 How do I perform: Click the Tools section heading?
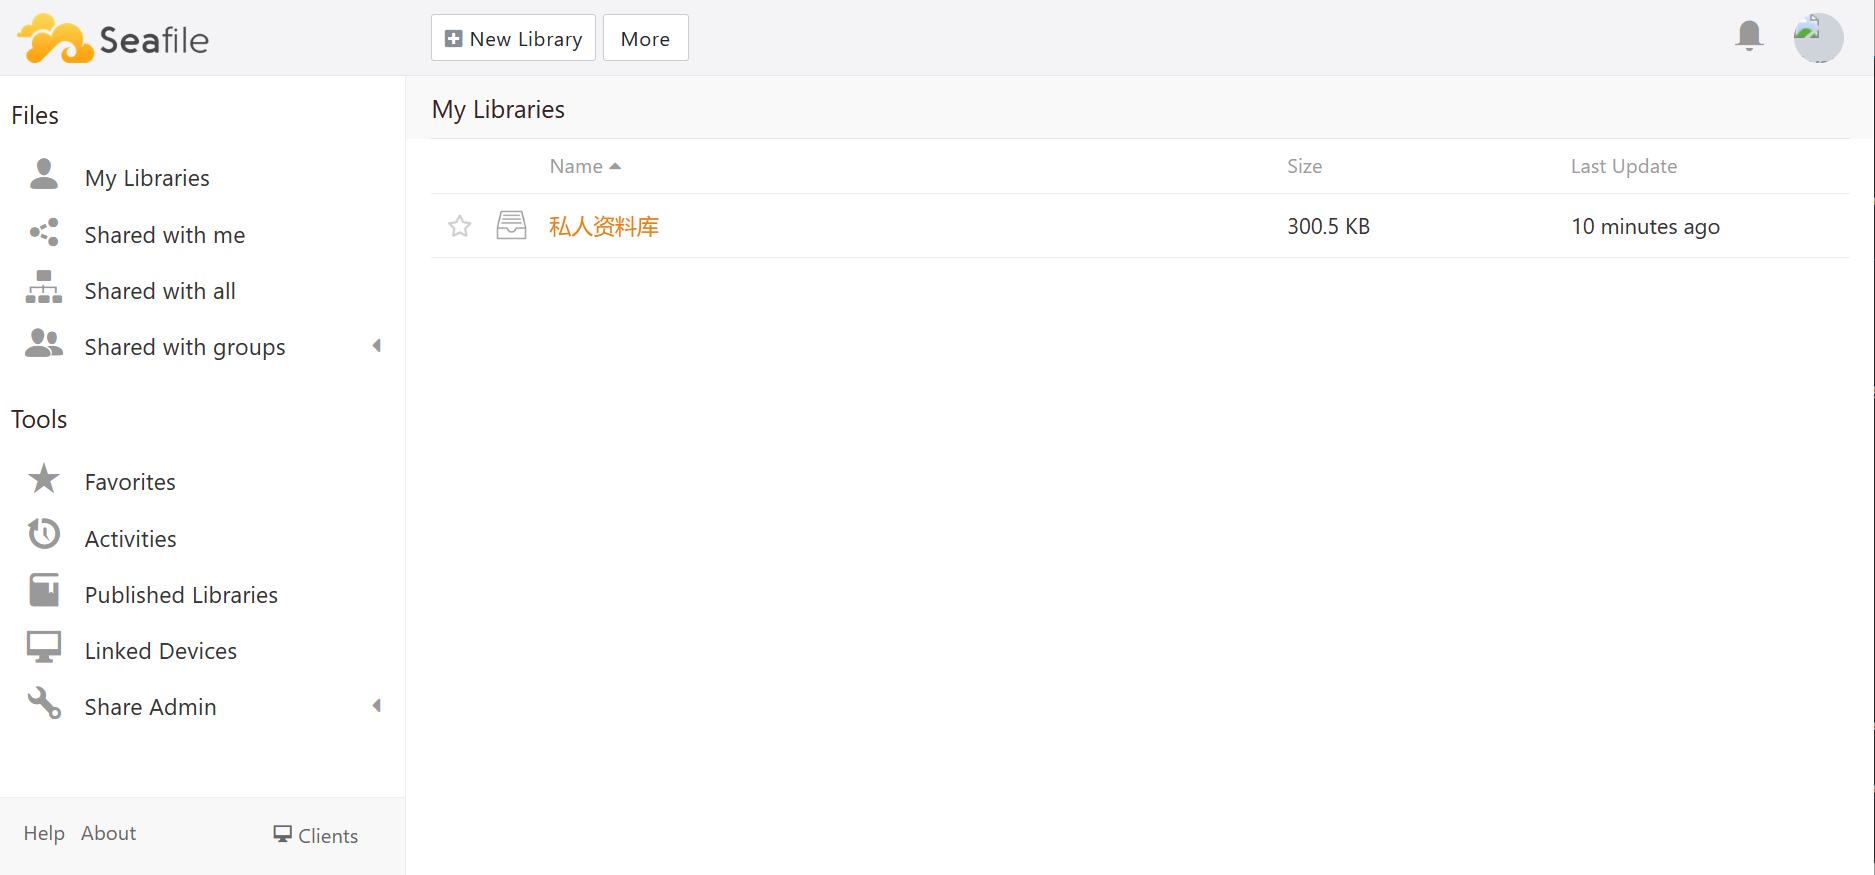[x=39, y=419]
